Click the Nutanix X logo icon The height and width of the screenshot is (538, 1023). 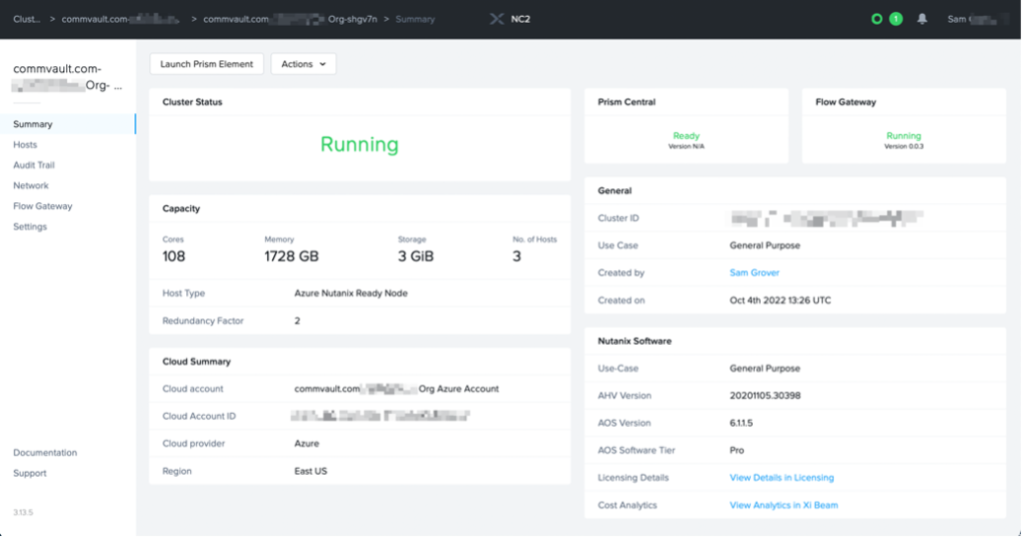496,19
